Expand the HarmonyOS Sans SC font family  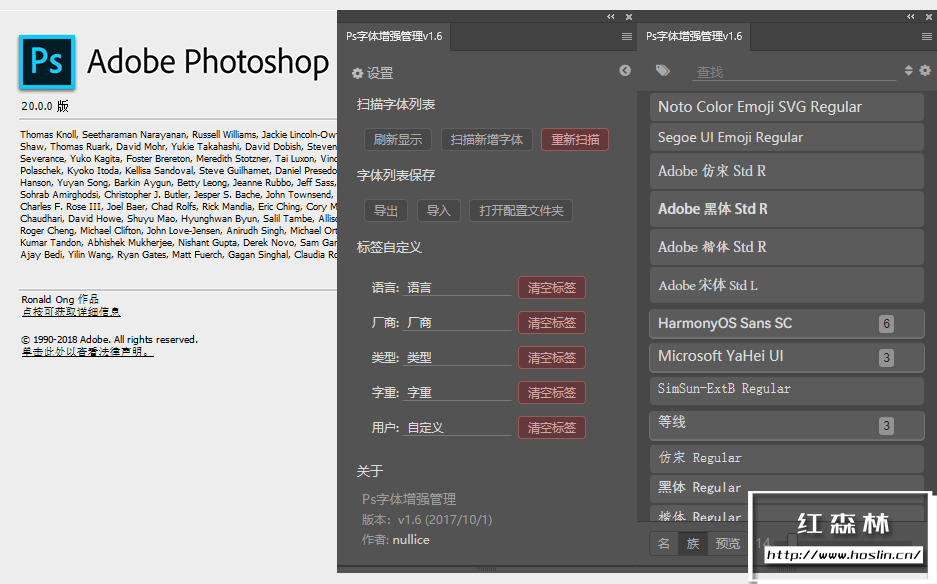tap(786, 323)
